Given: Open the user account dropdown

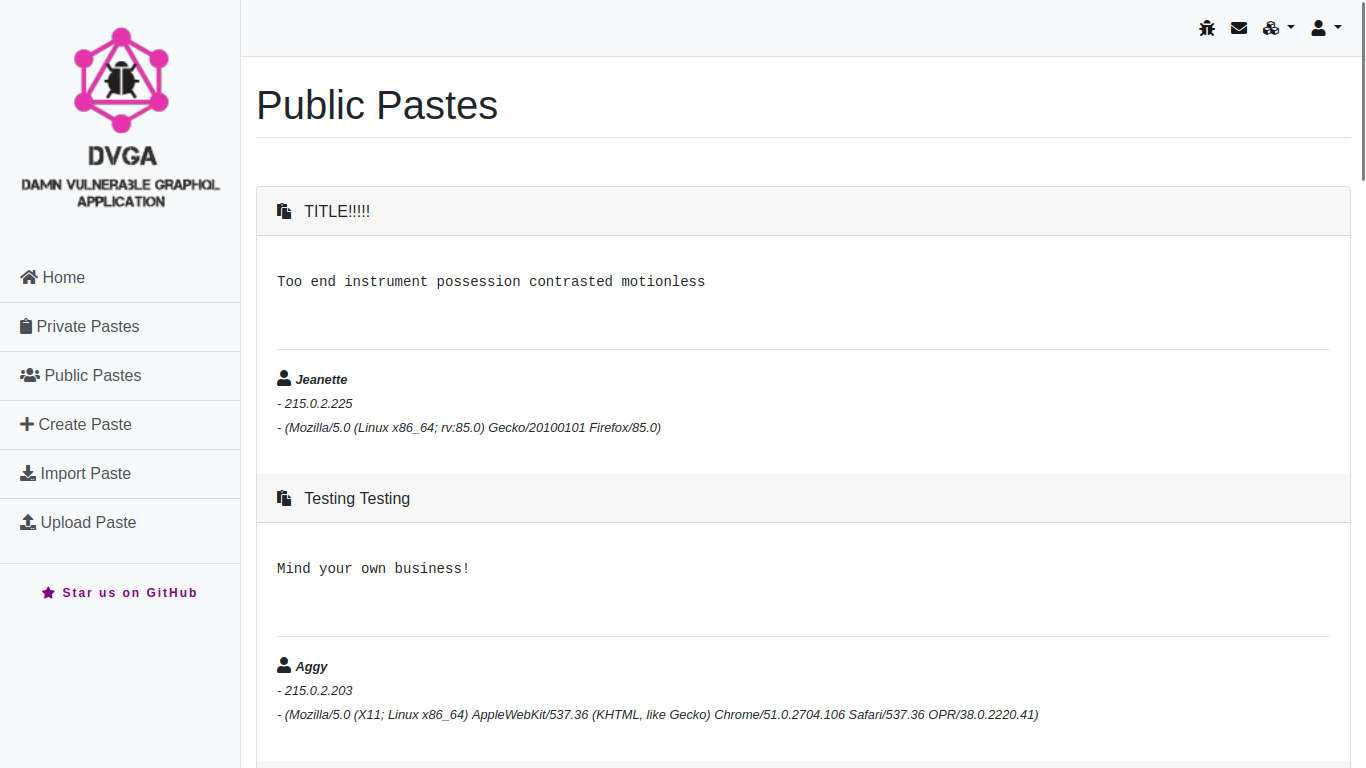Looking at the screenshot, I should tap(1325, 28).
